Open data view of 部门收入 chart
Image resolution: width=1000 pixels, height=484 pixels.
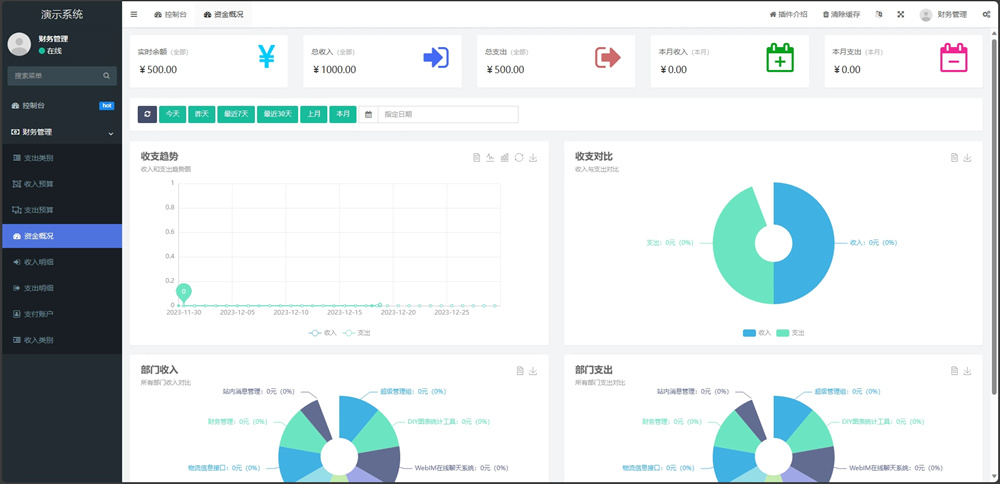[x=520, y=371]
